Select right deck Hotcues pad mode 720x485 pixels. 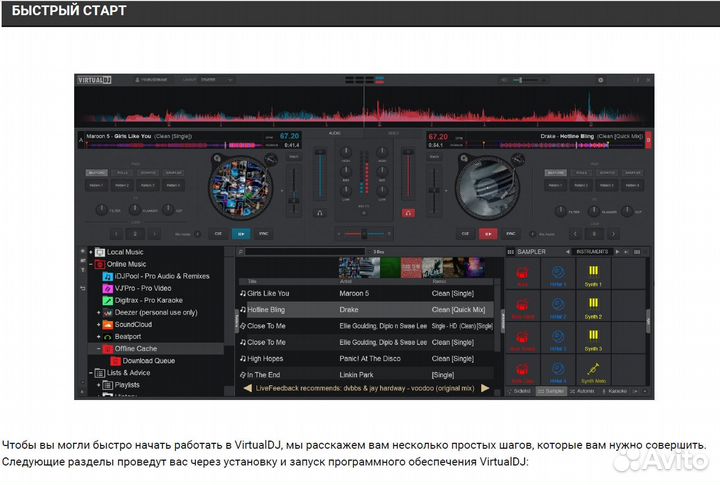[x=556, y=173]
